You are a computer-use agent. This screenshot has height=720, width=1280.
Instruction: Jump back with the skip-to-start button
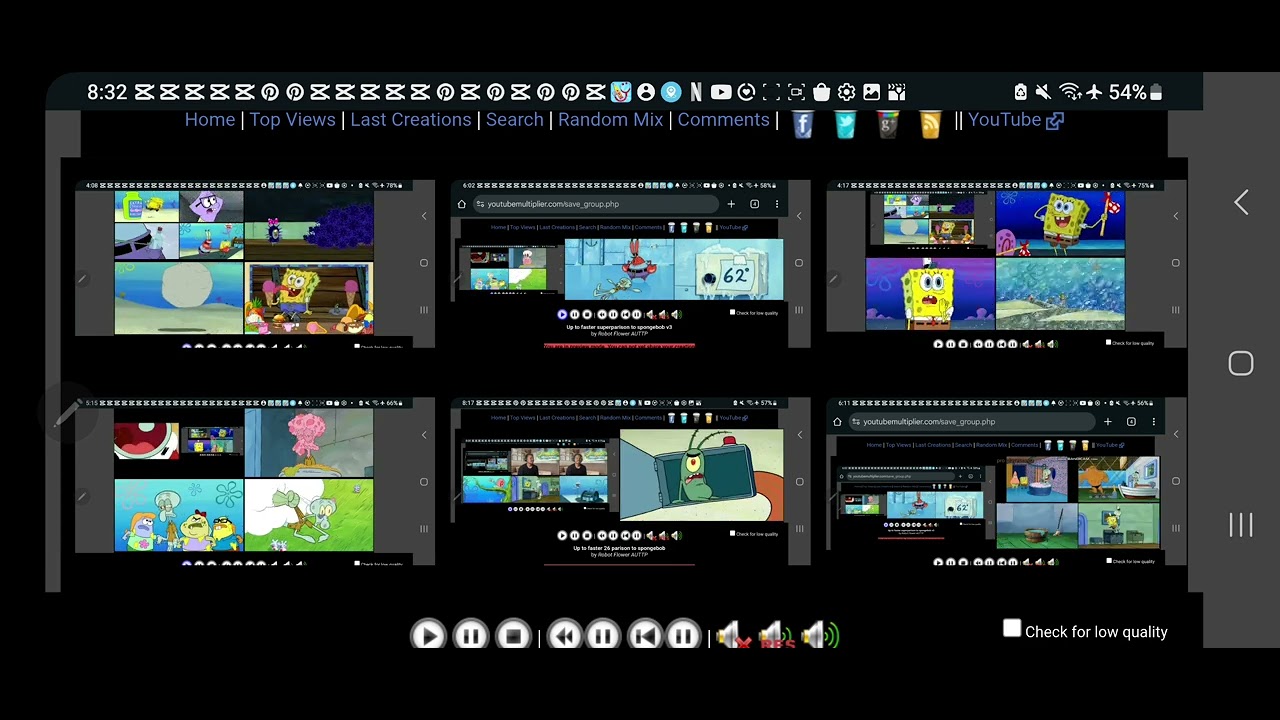pos(646,635)
